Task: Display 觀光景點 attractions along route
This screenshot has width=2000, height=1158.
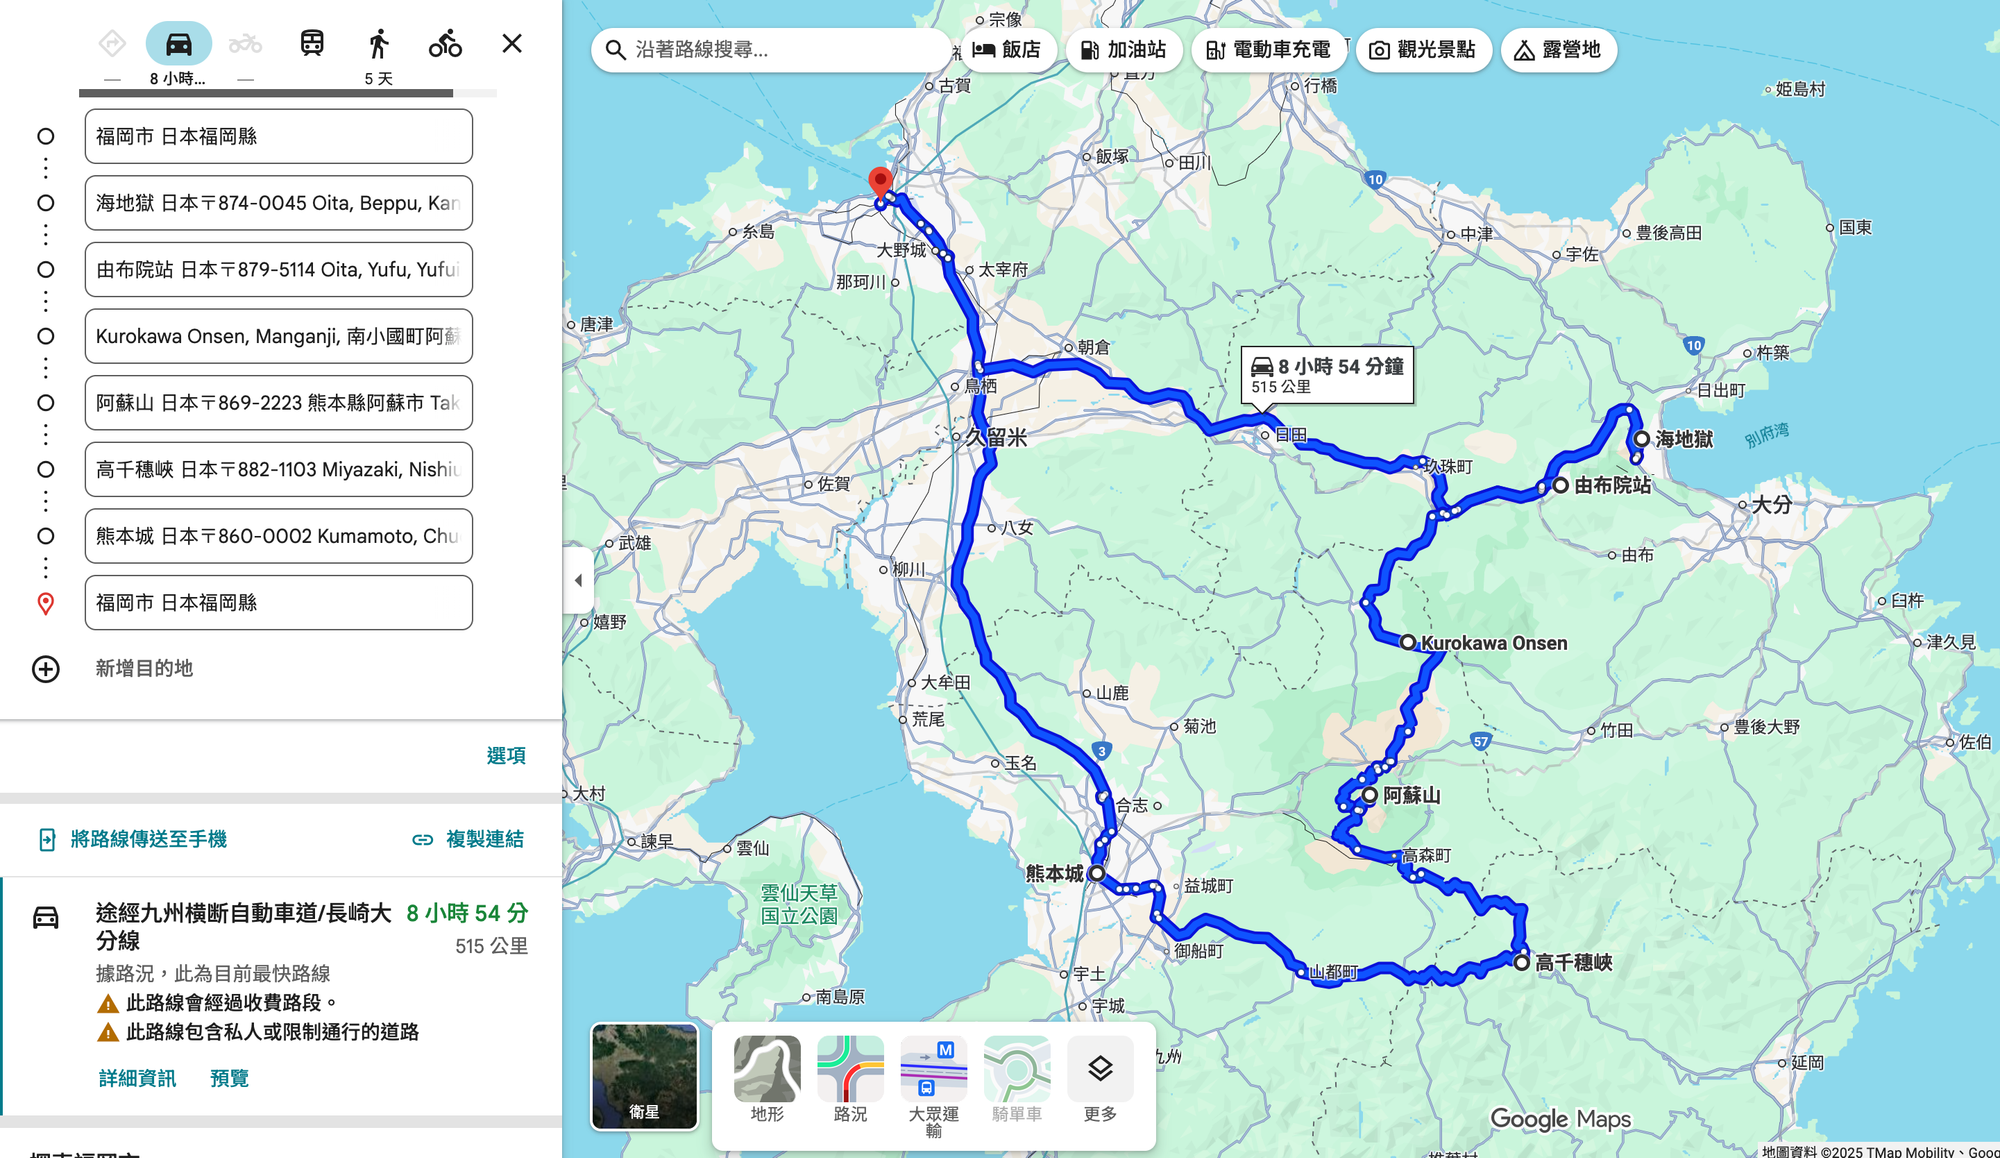Action: pos(1423,49)
